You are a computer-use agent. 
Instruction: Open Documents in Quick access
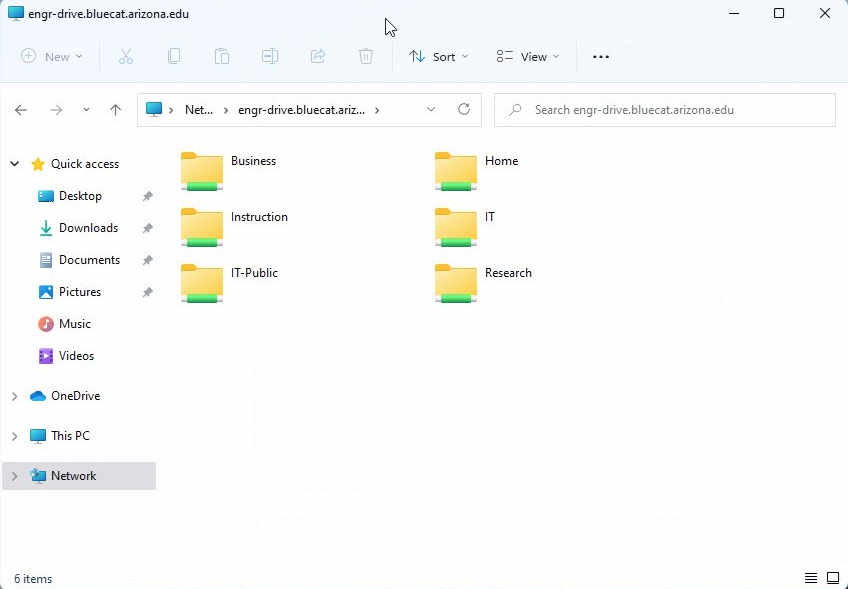tap(89, 260)
